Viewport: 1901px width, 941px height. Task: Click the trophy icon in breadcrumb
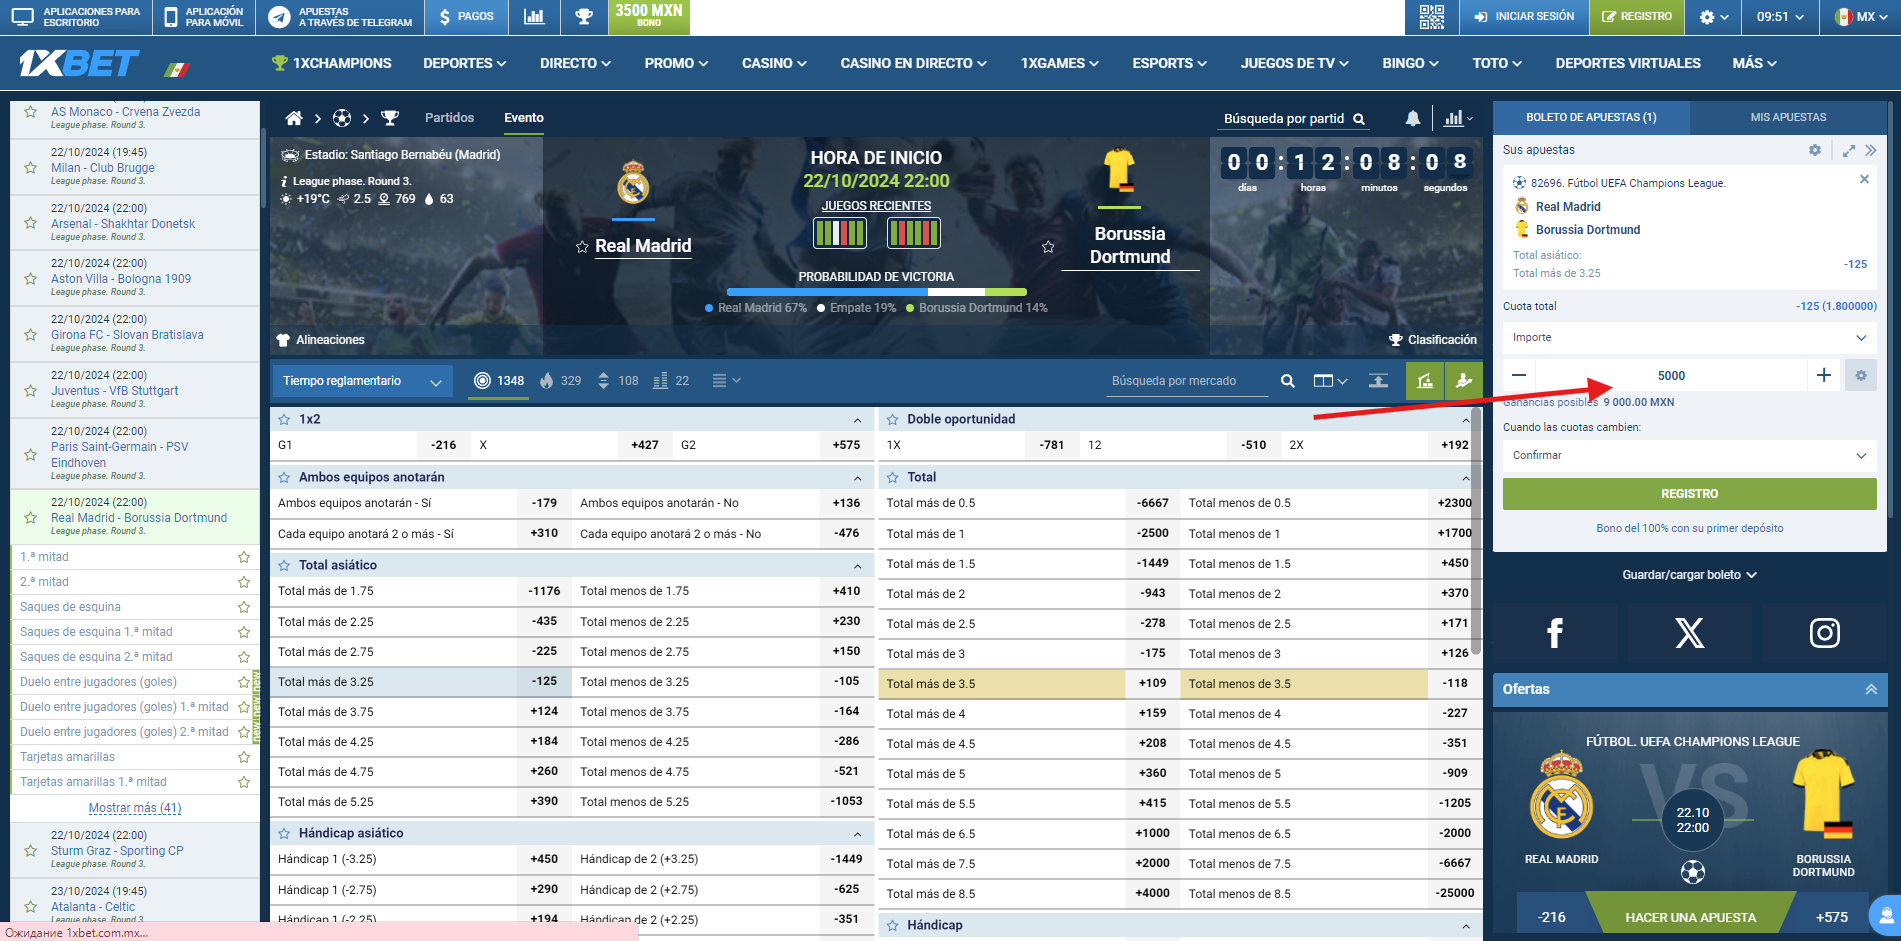(390, 118)
